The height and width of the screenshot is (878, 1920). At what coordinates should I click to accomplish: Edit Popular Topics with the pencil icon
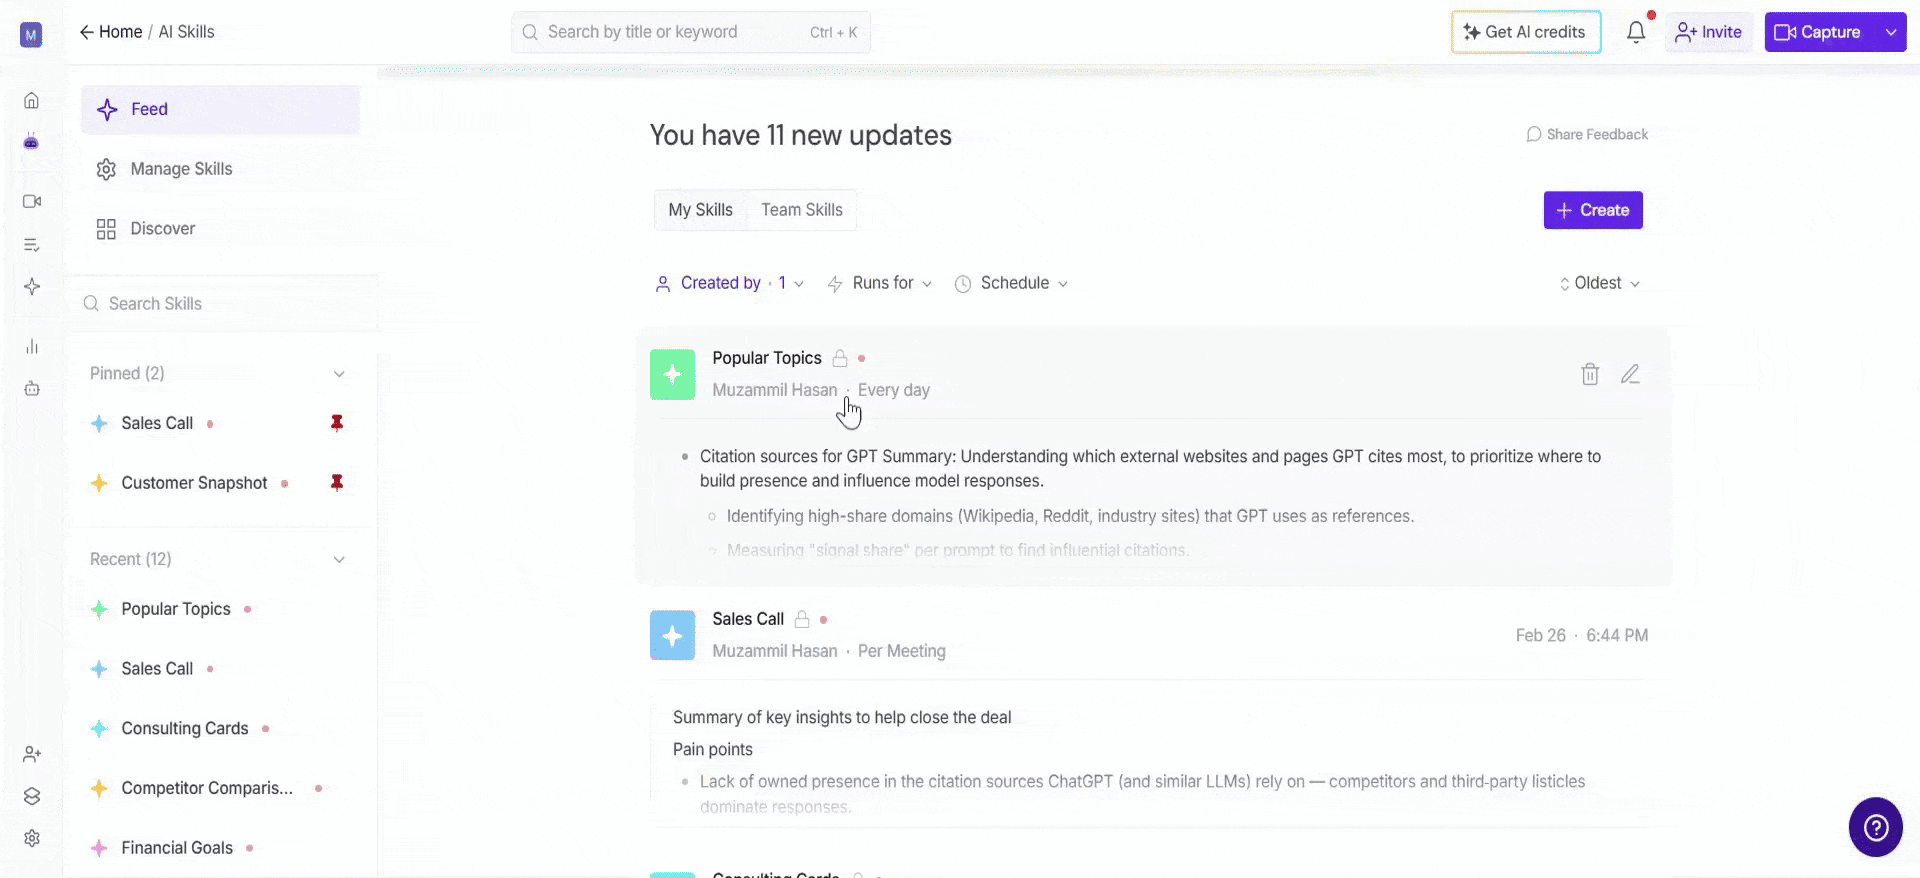point(1630,374)
